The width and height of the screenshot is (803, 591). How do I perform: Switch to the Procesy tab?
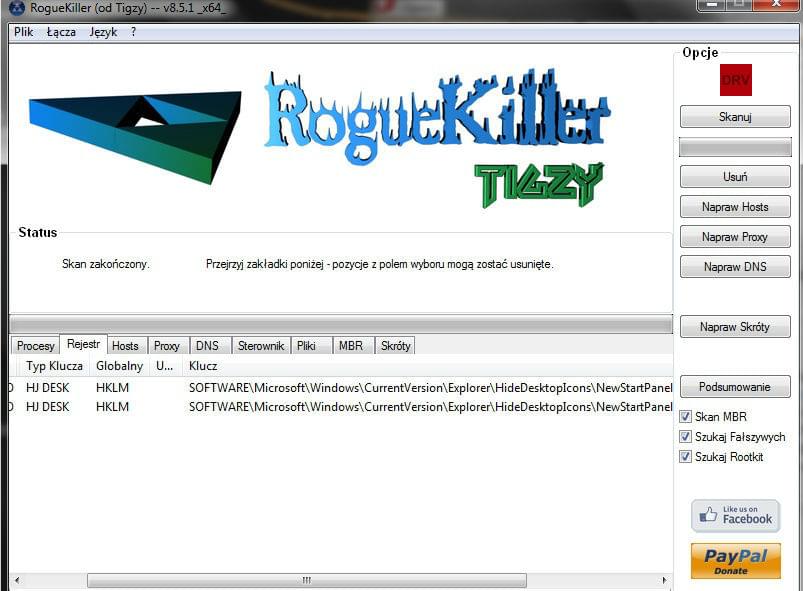click(35, 346)
